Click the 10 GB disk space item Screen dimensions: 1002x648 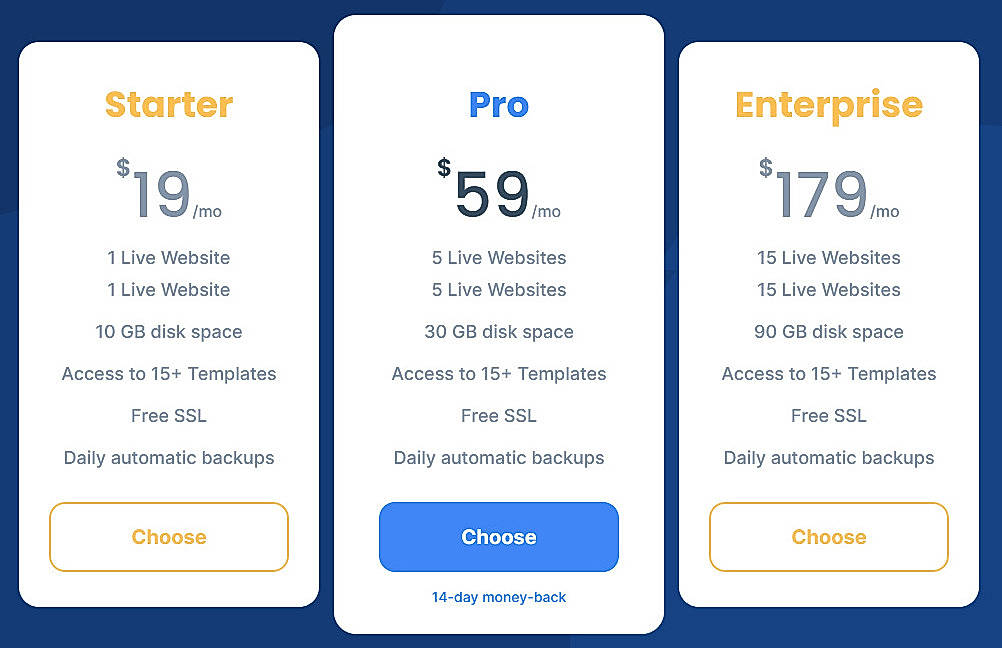tap(168, 332)
